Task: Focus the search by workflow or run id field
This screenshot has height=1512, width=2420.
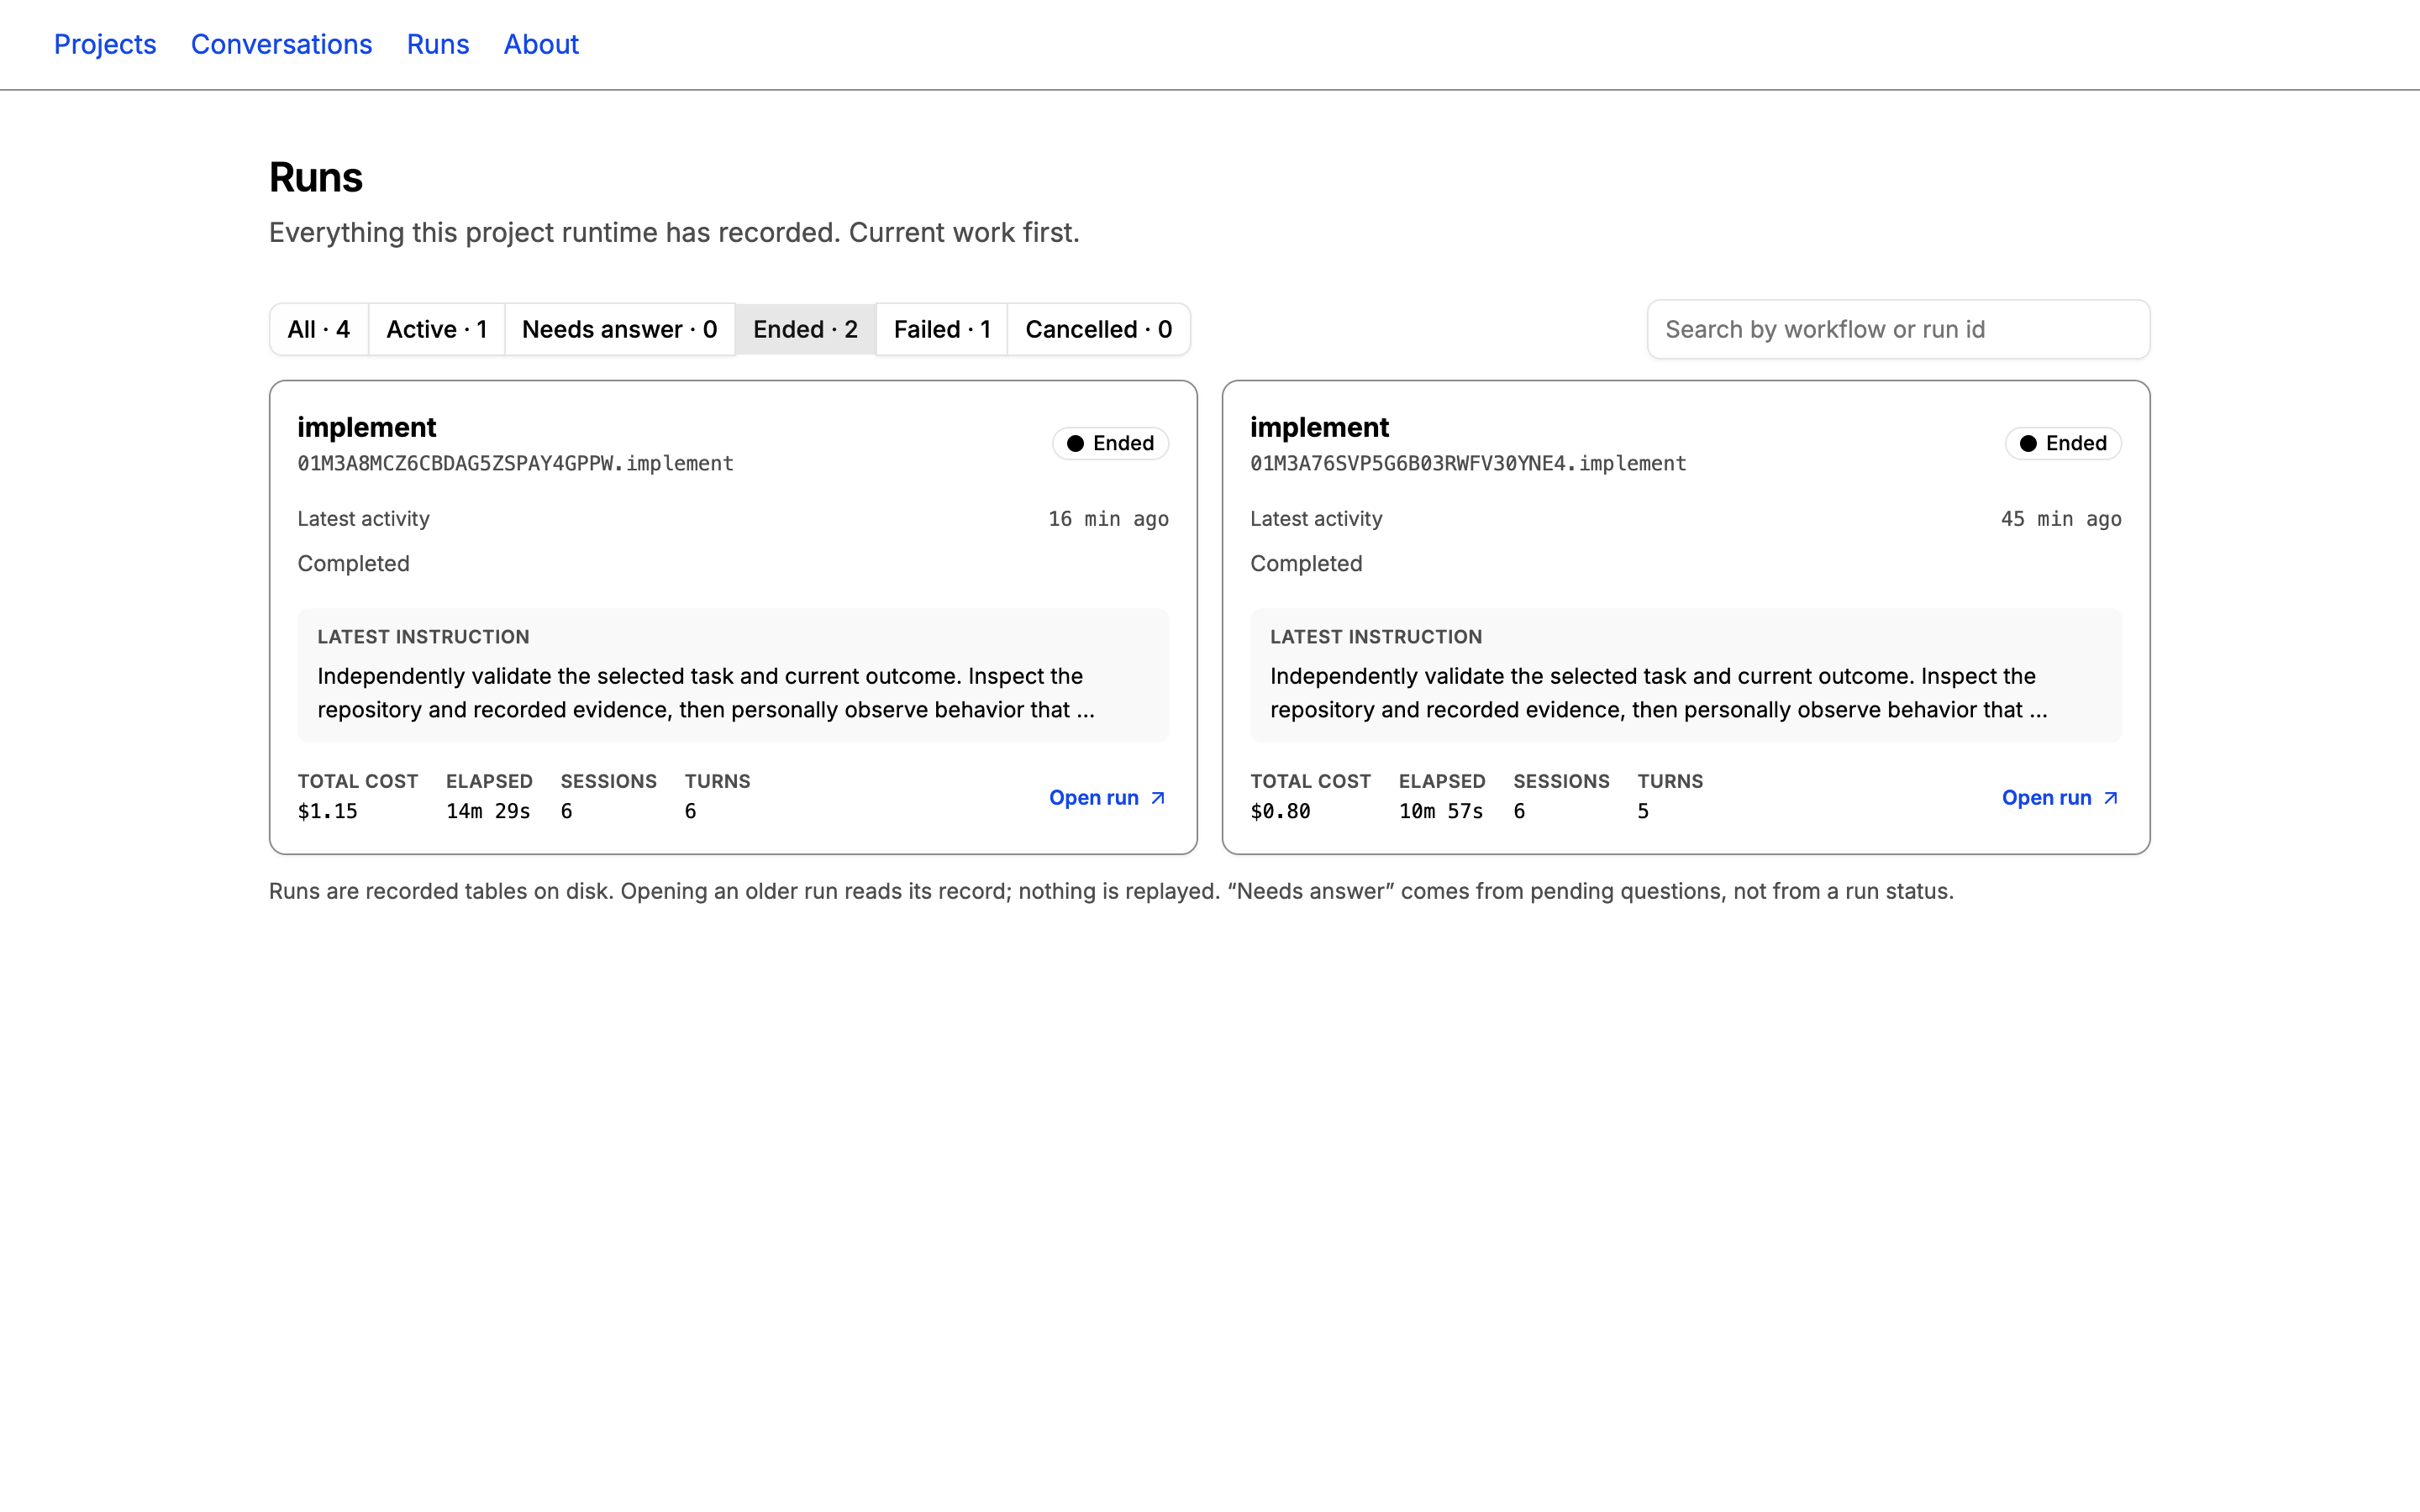Action: point(1898,329)
